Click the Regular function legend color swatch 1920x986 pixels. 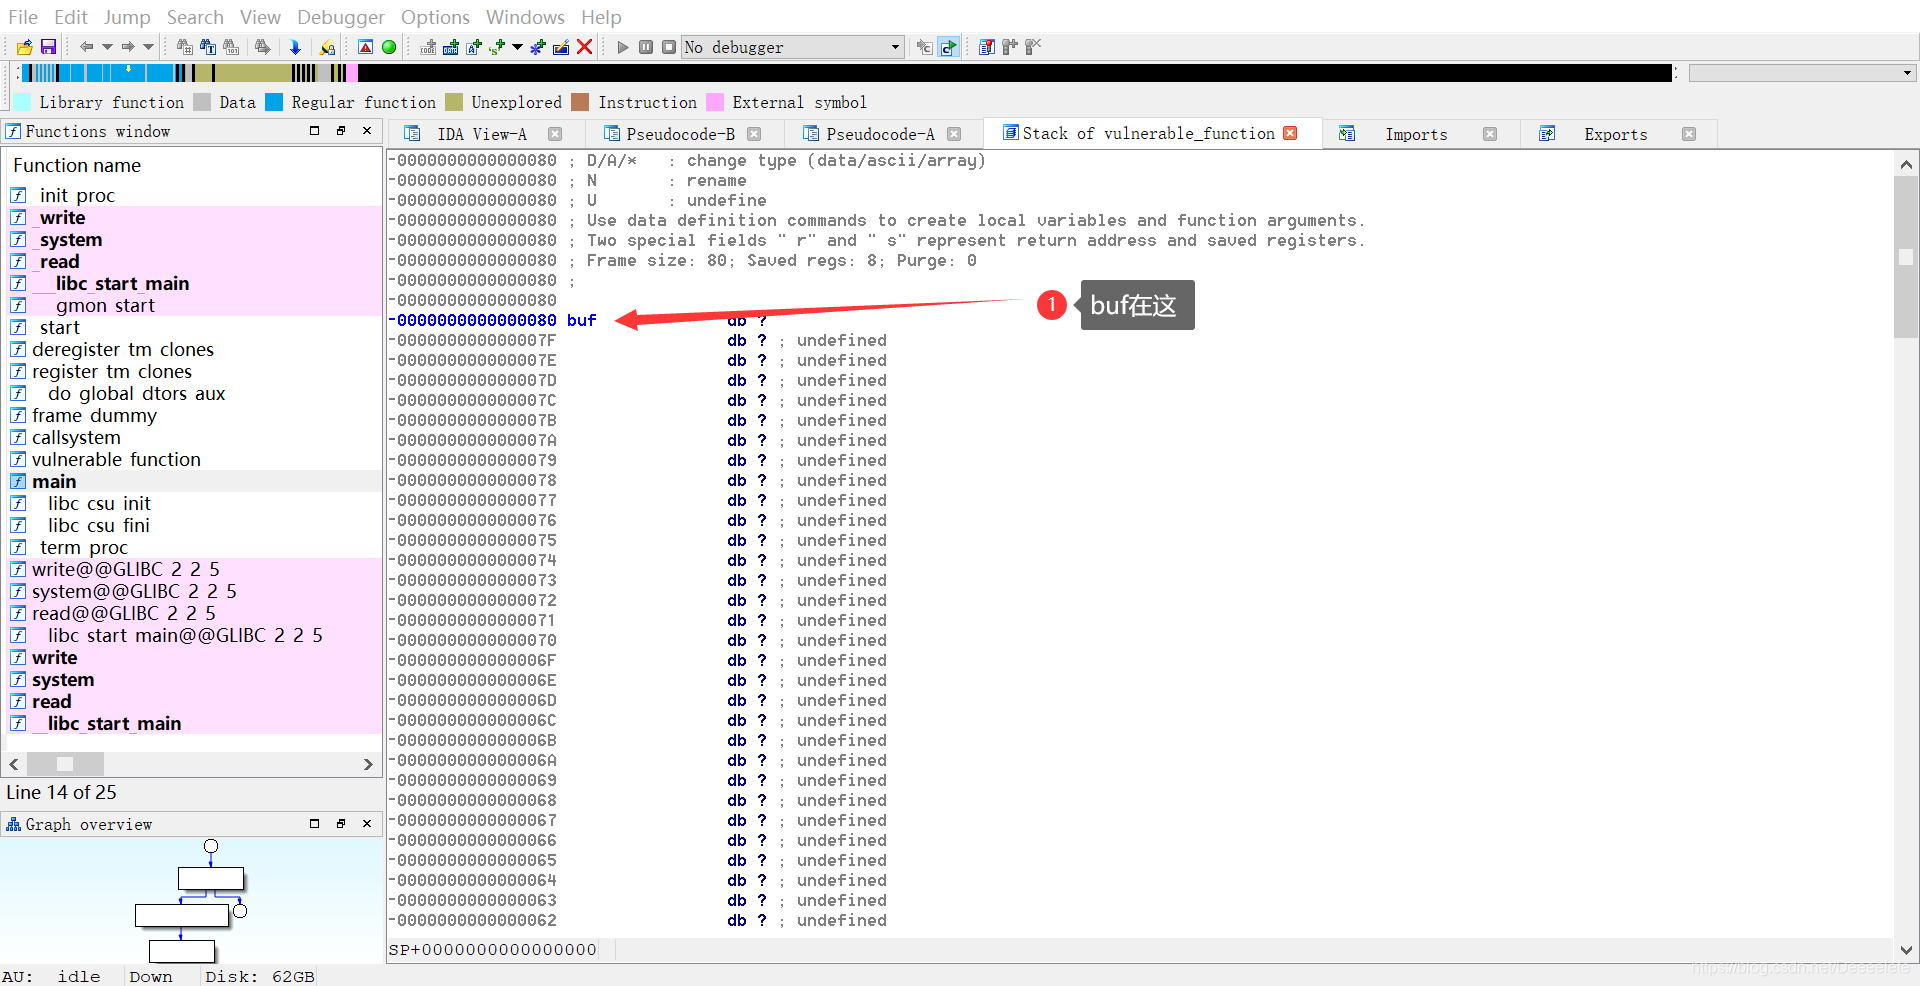(x=274, y=102)
